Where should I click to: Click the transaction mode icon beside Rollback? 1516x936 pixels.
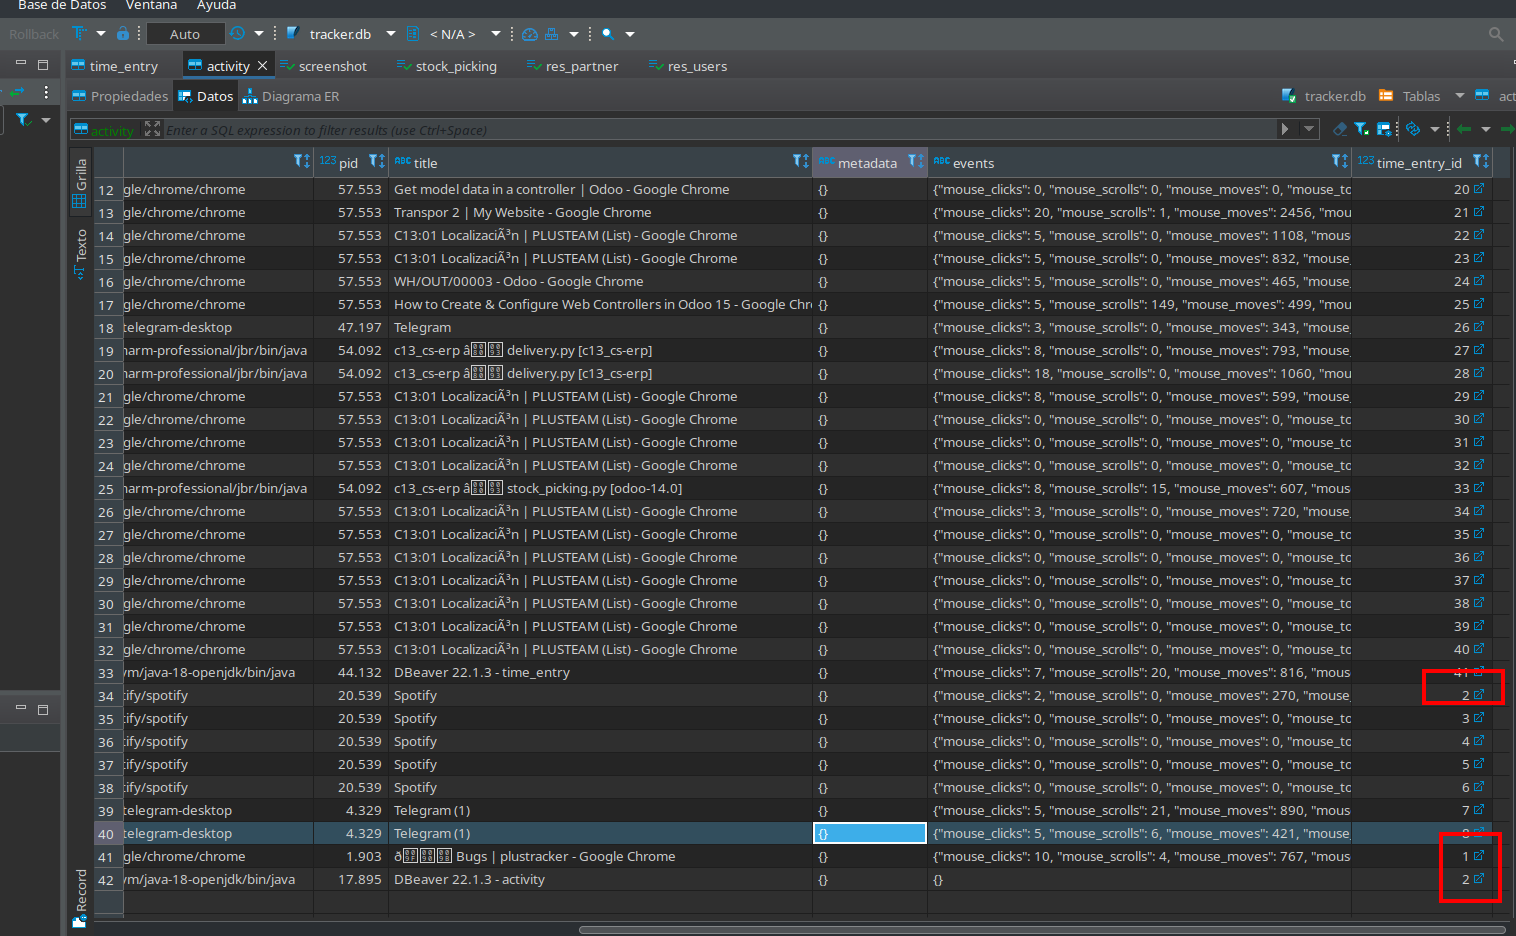click(79, 34)
